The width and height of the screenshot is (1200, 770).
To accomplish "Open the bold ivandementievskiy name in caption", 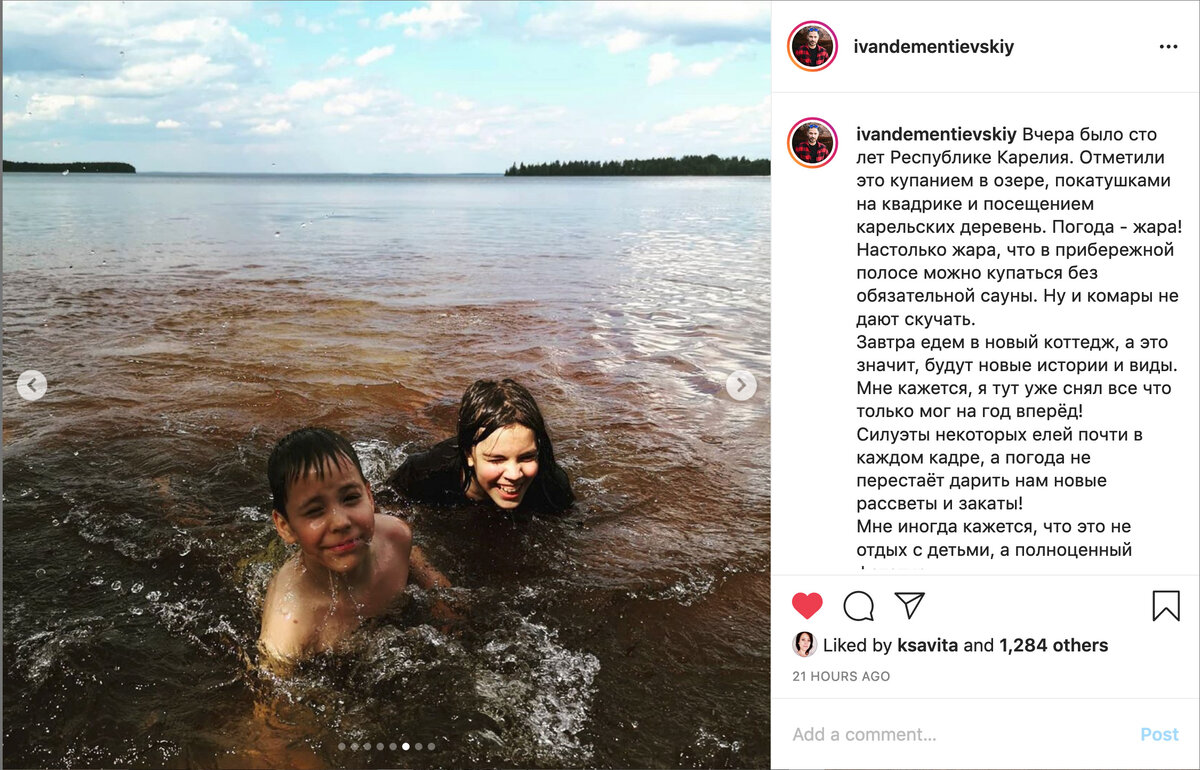I will pyautogui.click(x=937, y=134).
